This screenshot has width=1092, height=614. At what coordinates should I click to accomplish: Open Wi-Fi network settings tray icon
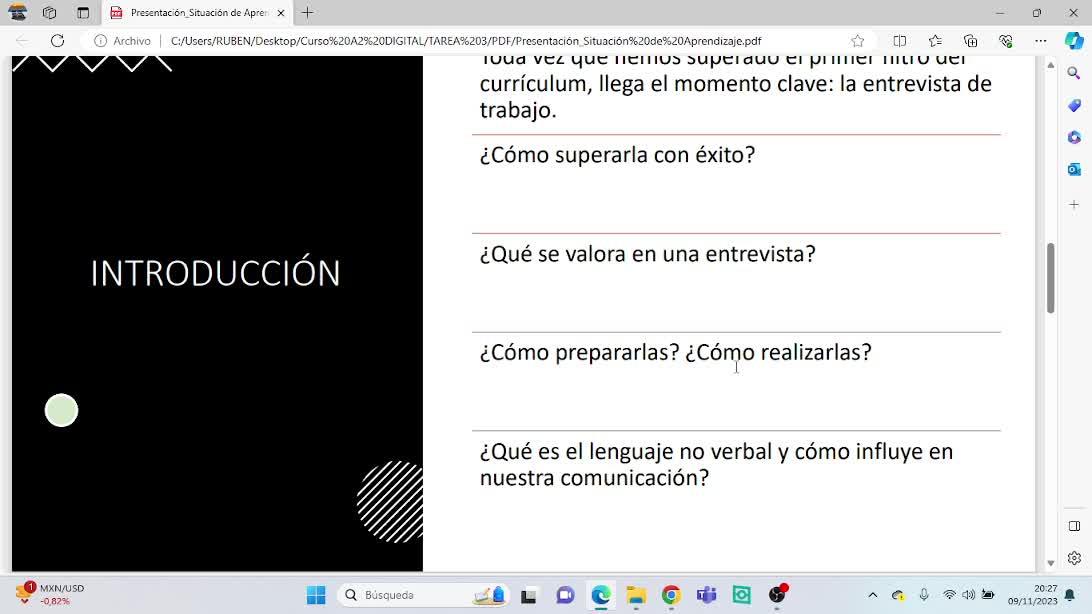click(x=949, y=595)
